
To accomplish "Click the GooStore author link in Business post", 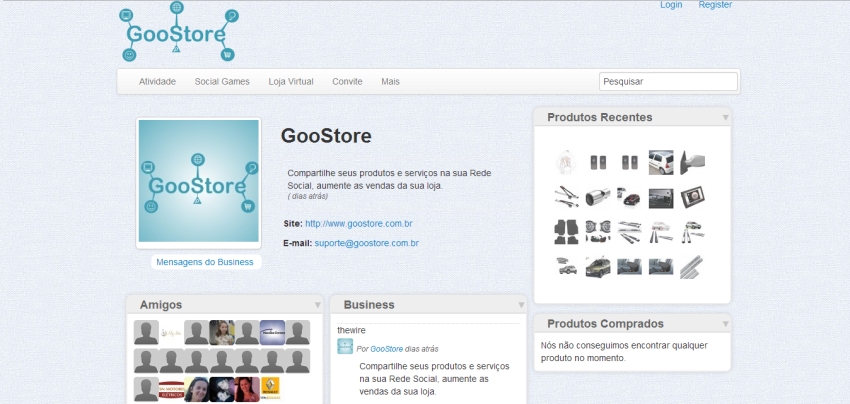I will coord(387,349).
